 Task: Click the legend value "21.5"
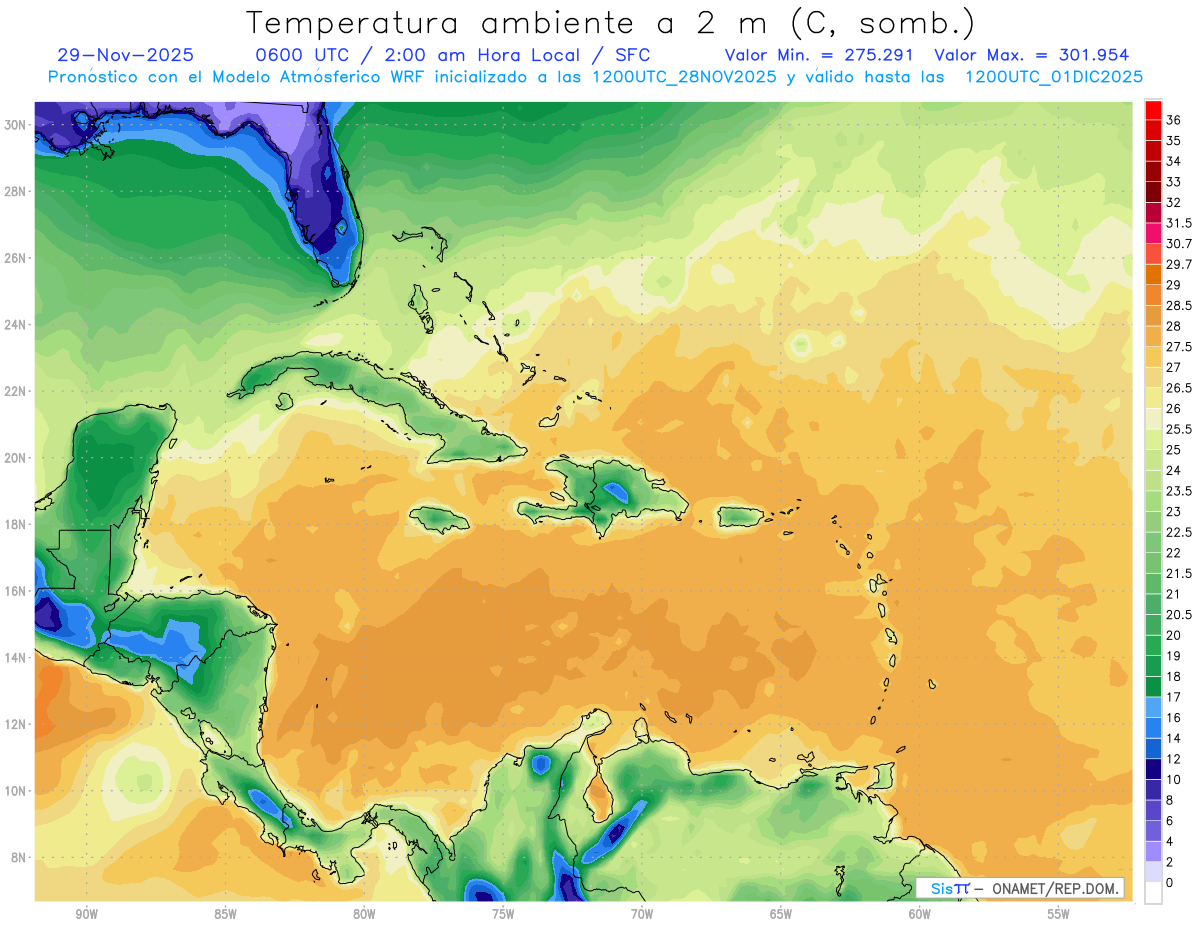coord(1179,573)
